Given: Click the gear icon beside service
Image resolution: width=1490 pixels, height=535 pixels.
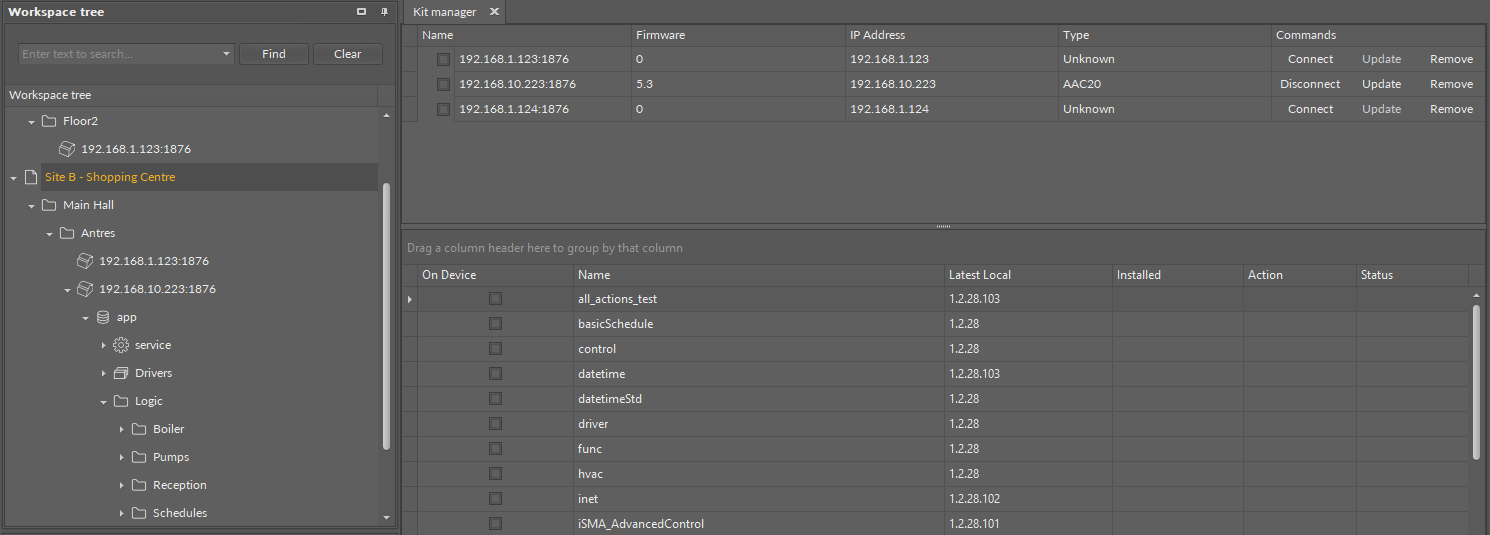Looking at the screenshot, I should coord(121,345).
